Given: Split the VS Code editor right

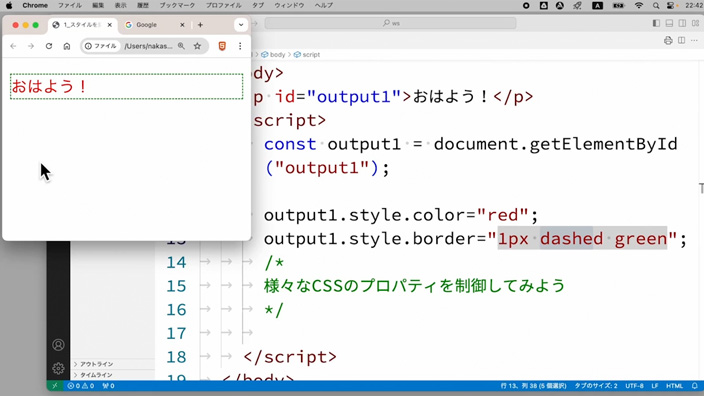Looking at the screenshot, I should point(682,40).
